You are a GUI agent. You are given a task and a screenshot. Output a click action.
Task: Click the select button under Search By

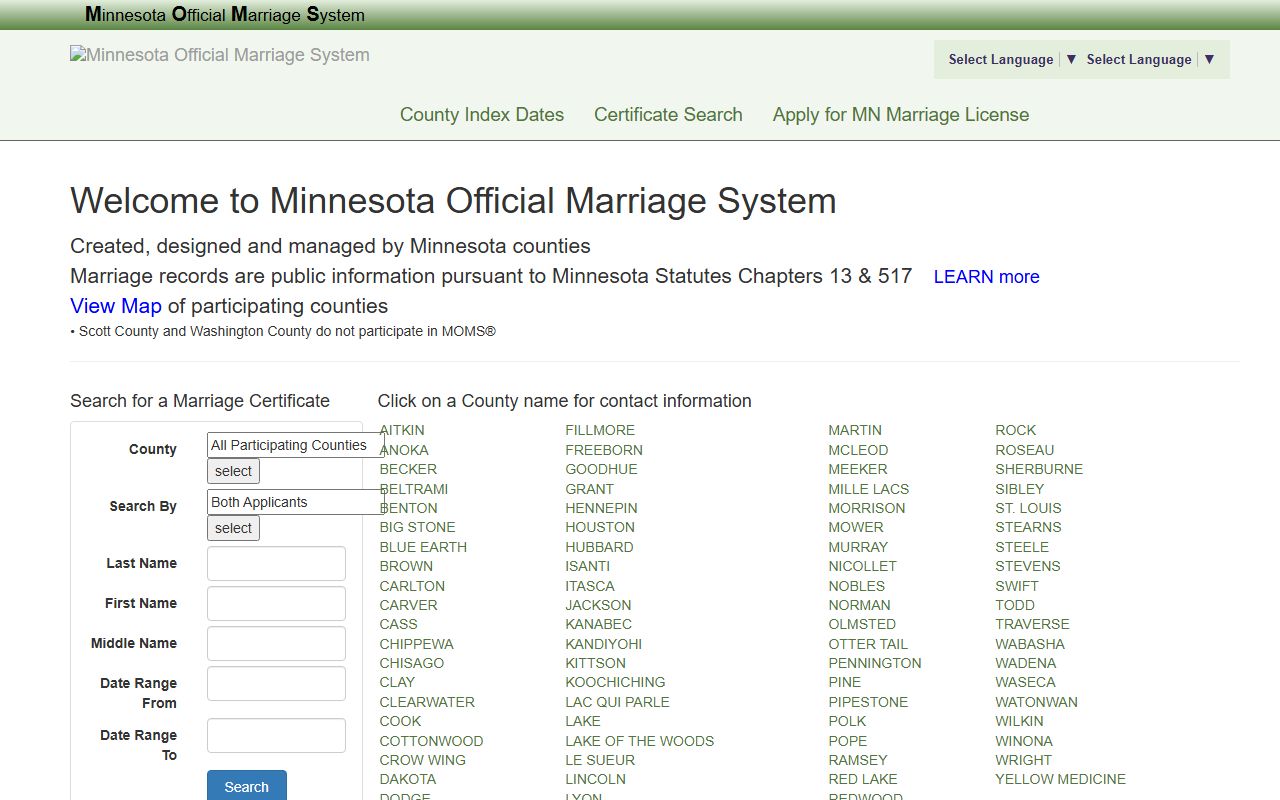click(x=233, y=528)
